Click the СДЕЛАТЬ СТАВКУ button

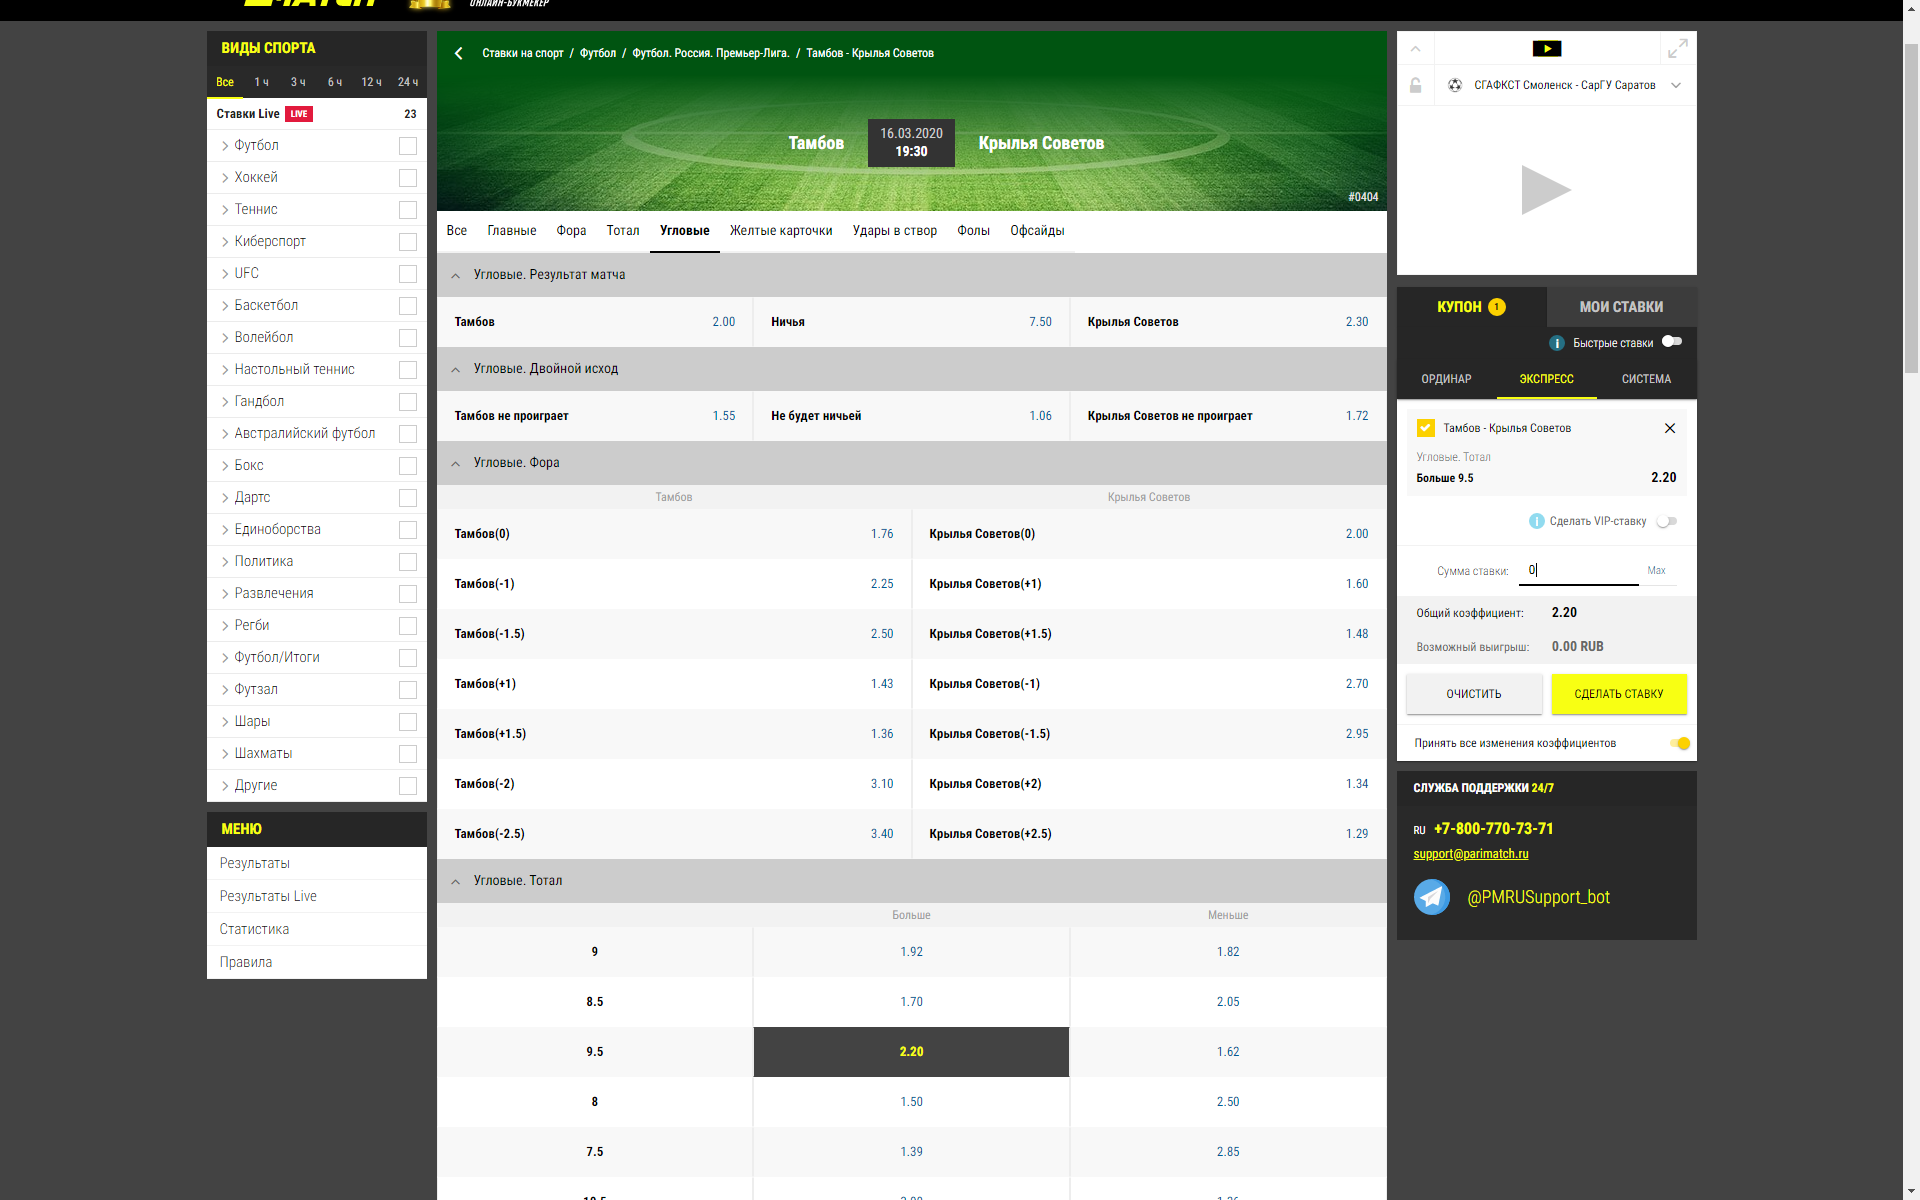(1618, 694)
